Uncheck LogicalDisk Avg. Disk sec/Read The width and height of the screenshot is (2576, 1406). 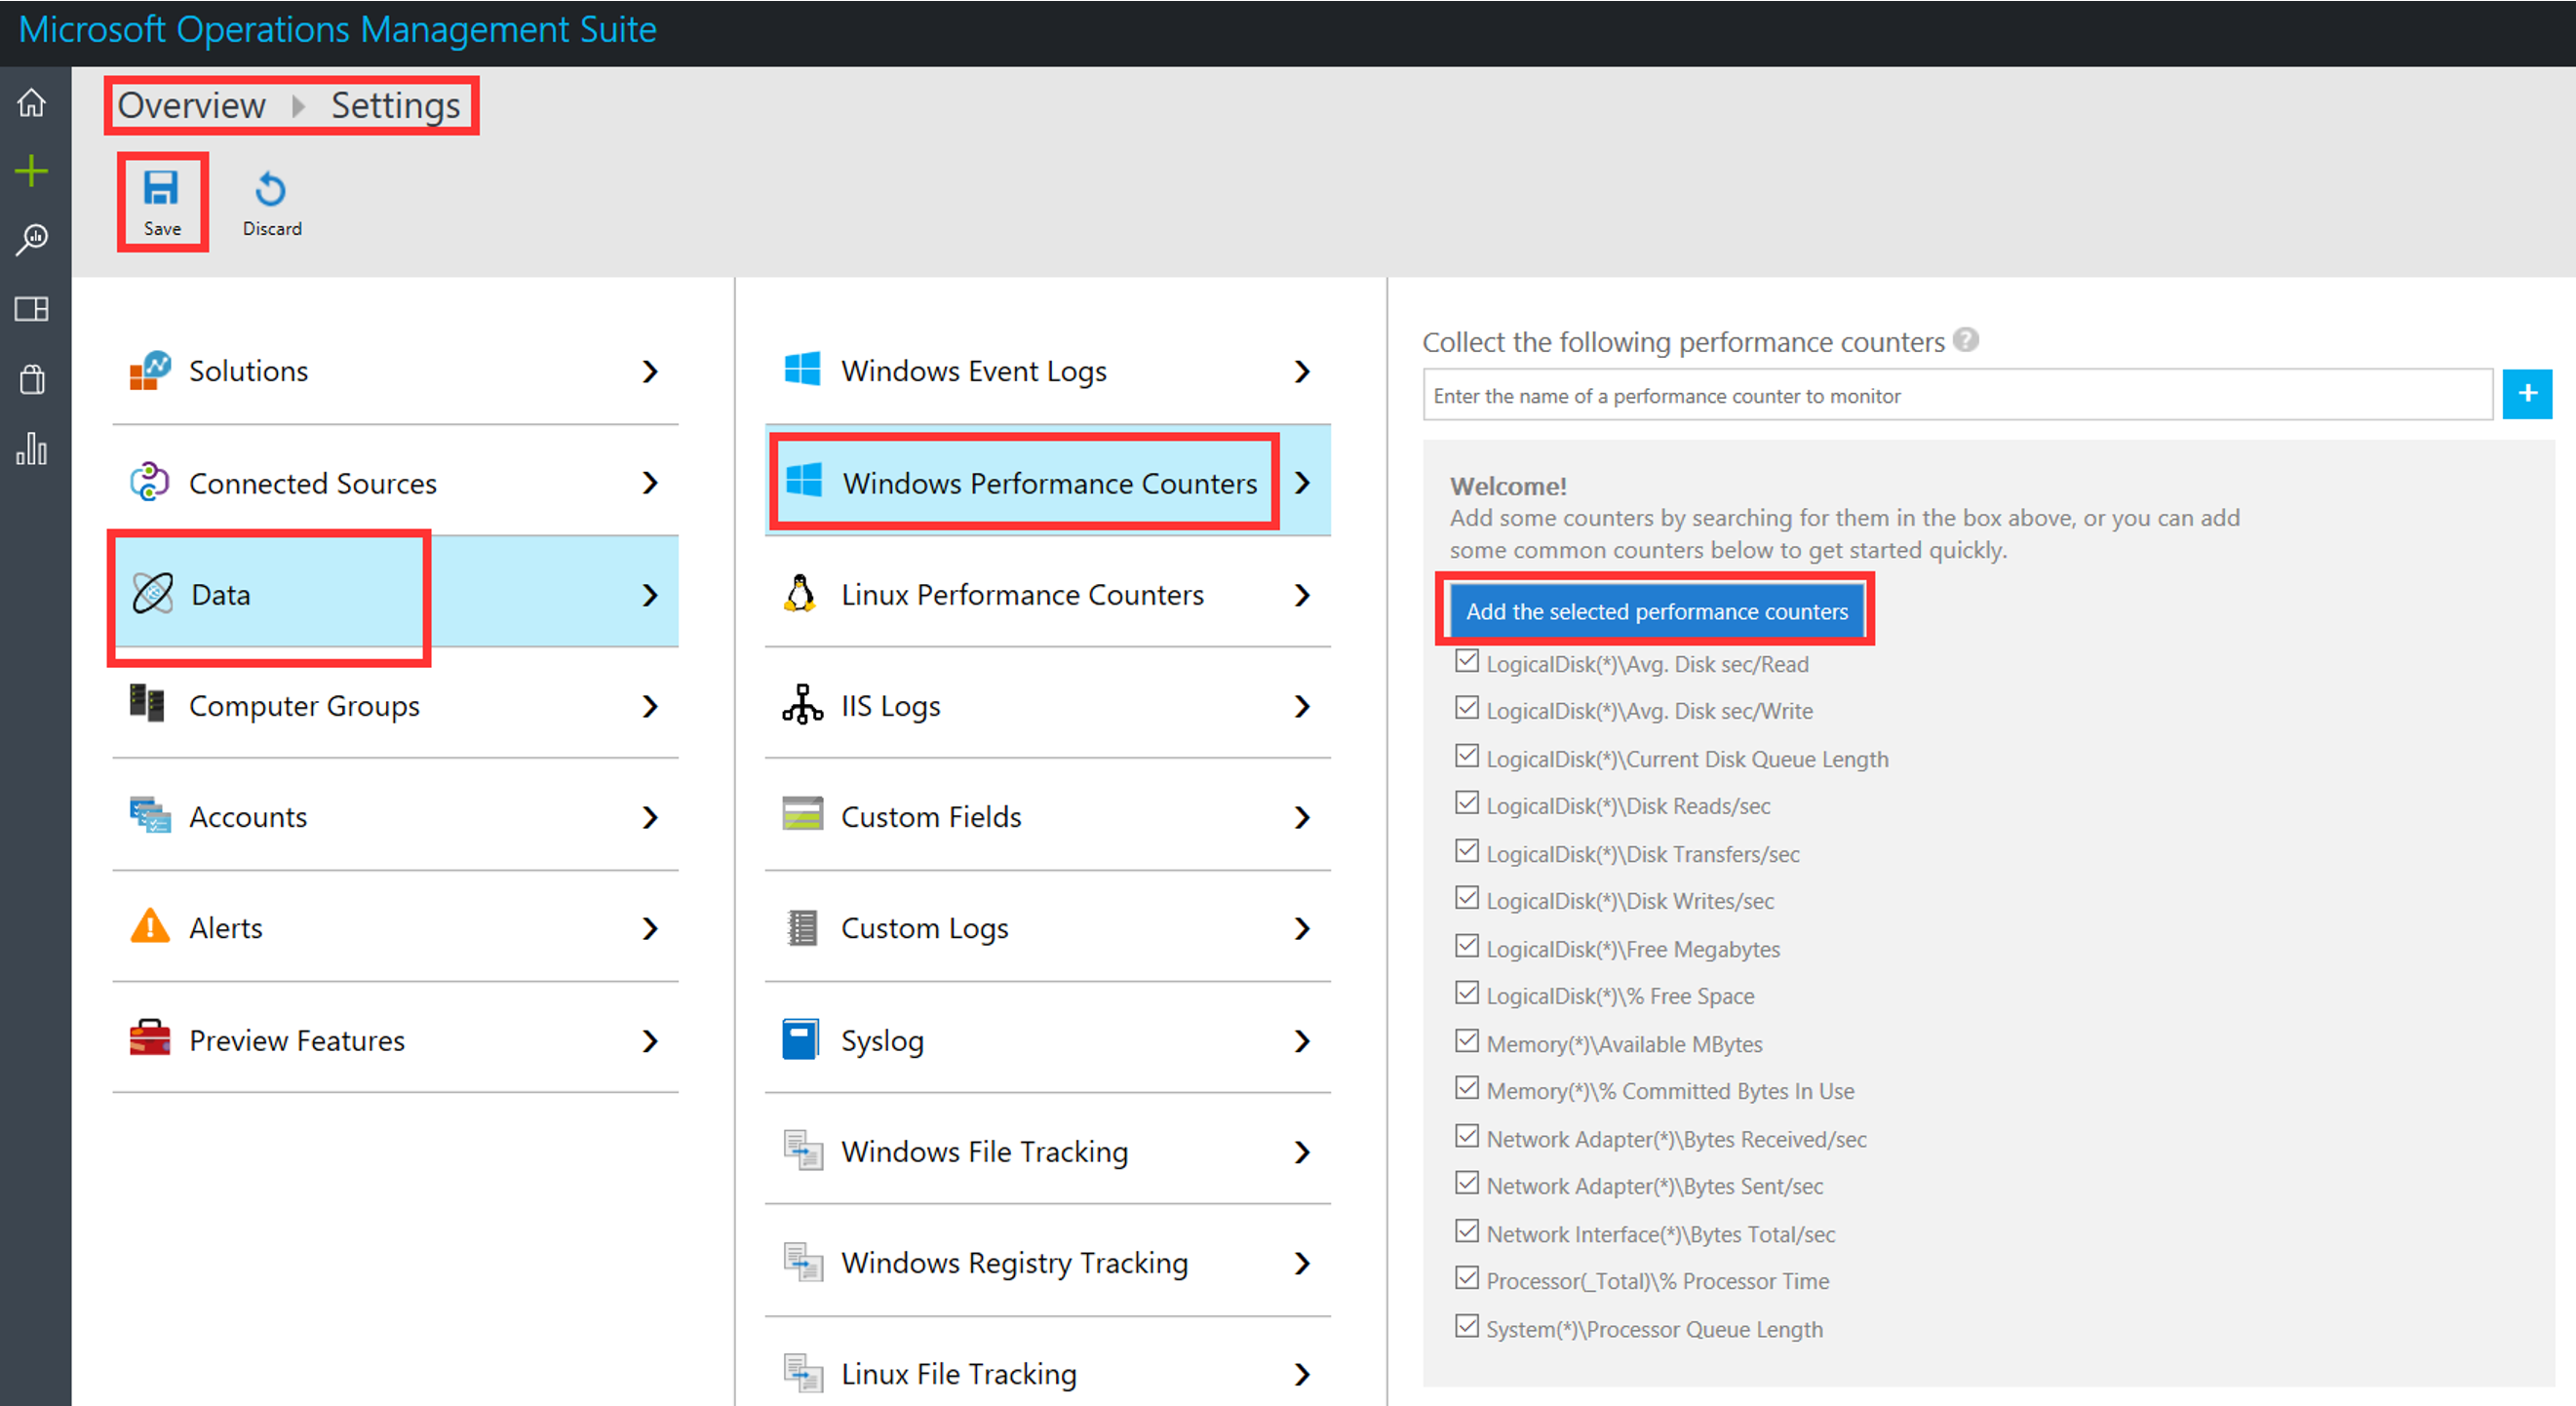pos(1467,661)
